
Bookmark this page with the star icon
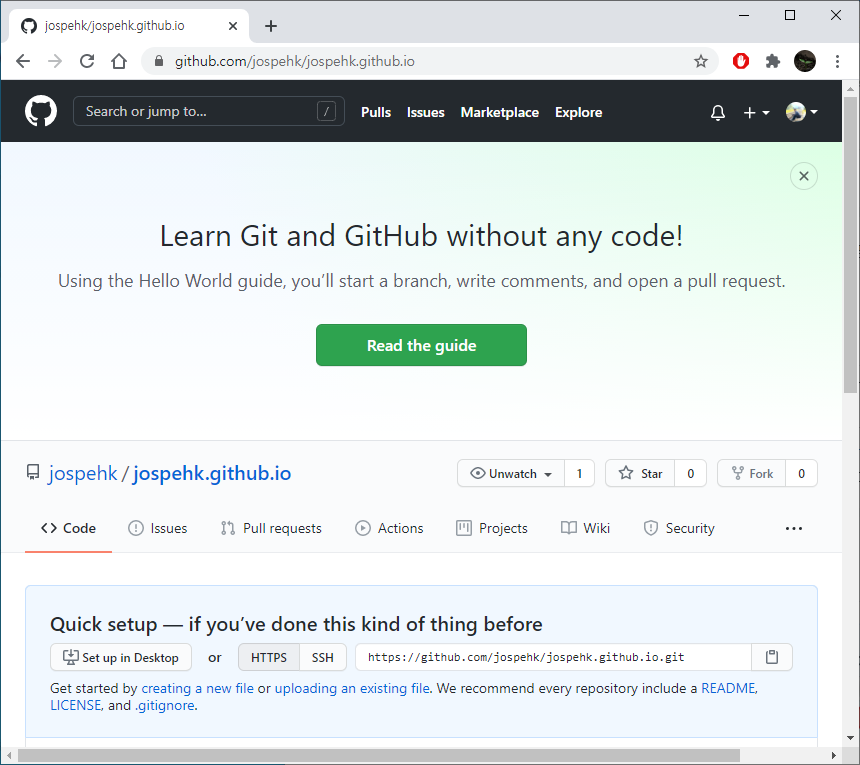tap(700, 61)
